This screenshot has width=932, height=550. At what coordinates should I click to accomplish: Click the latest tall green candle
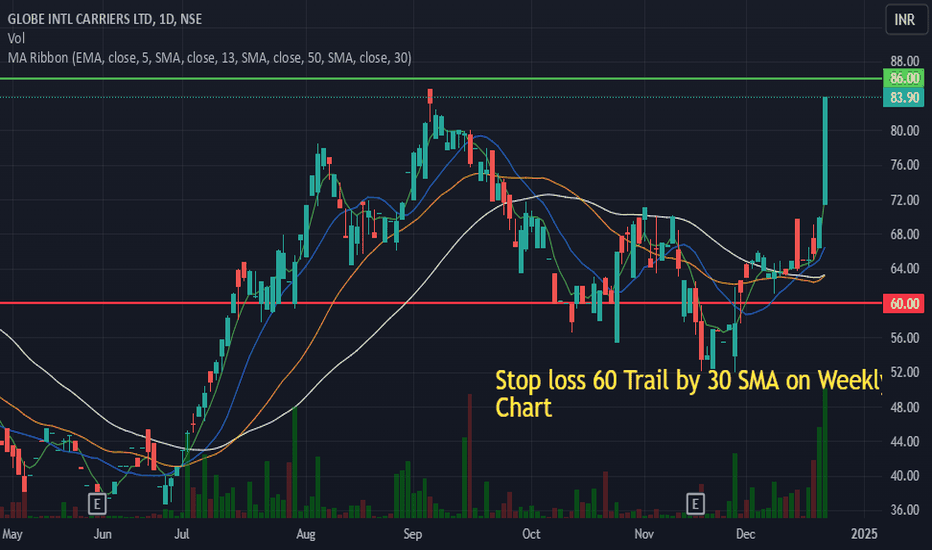pyautogui.click(x=825, y=151)
